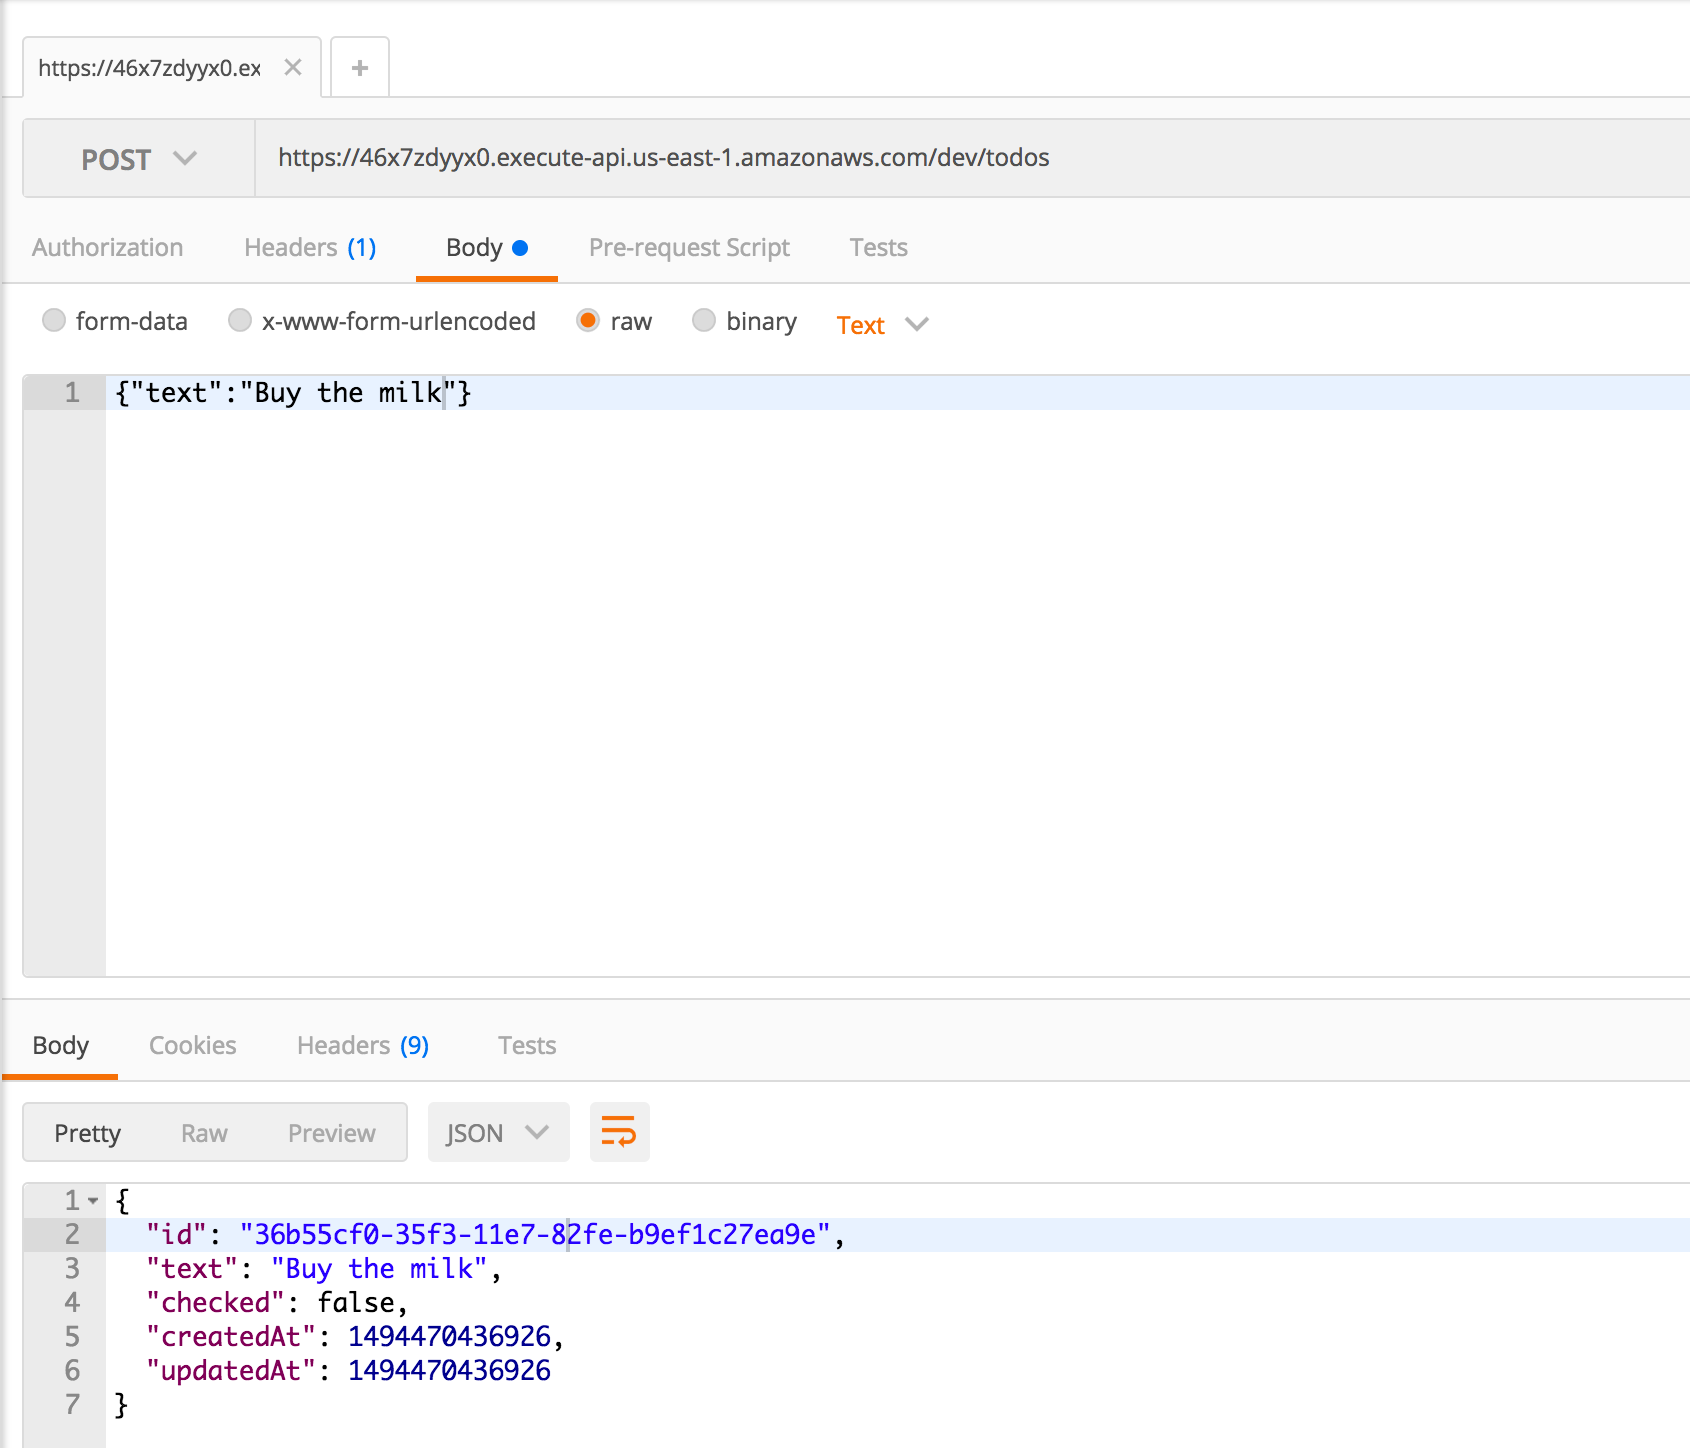This screenshot has width=1690, height=1448.
Task: Switch to Preview response view
Action: point(331,1133)
